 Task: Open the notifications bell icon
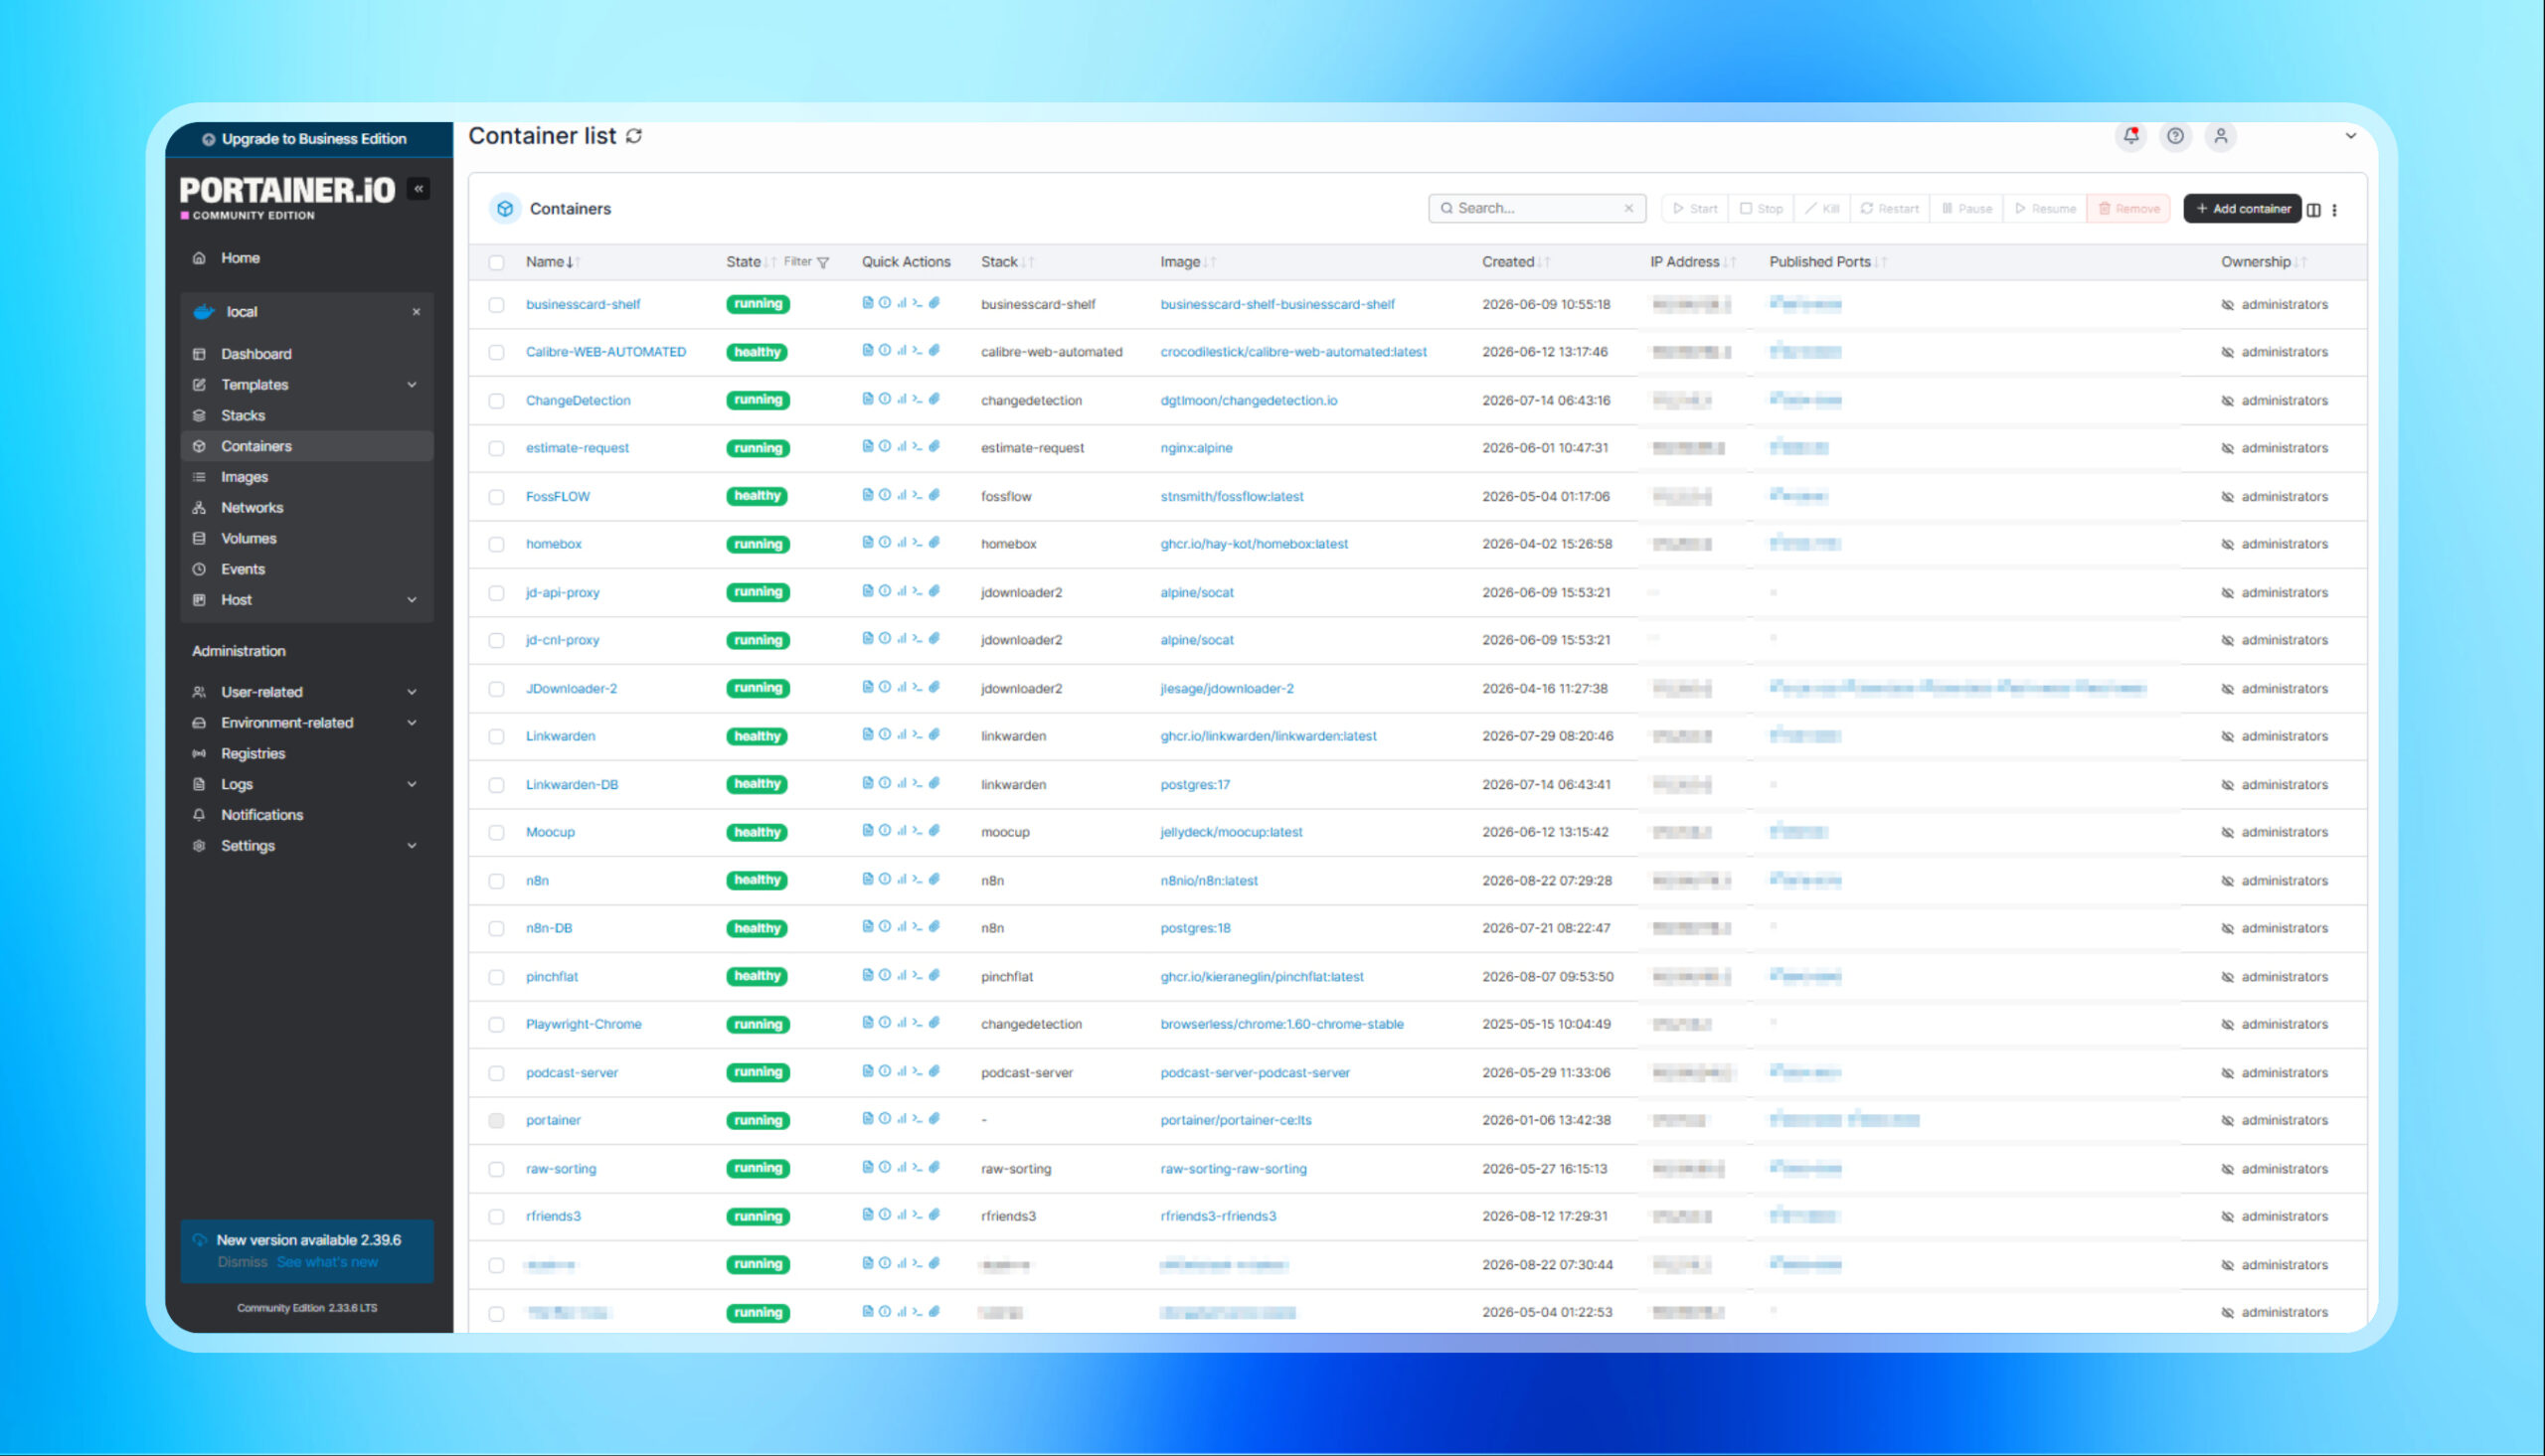coord(2131,136)
